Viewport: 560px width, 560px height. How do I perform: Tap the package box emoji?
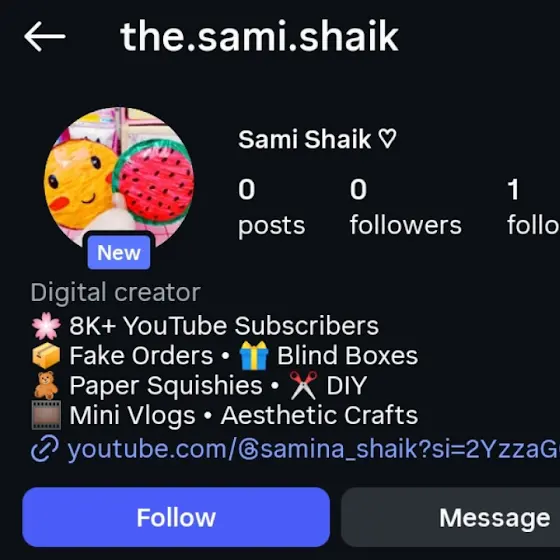point(46,356)
